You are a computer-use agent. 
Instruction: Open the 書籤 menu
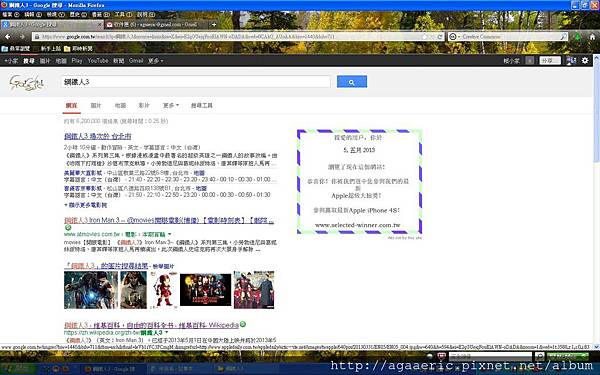(x=101, y=15)
